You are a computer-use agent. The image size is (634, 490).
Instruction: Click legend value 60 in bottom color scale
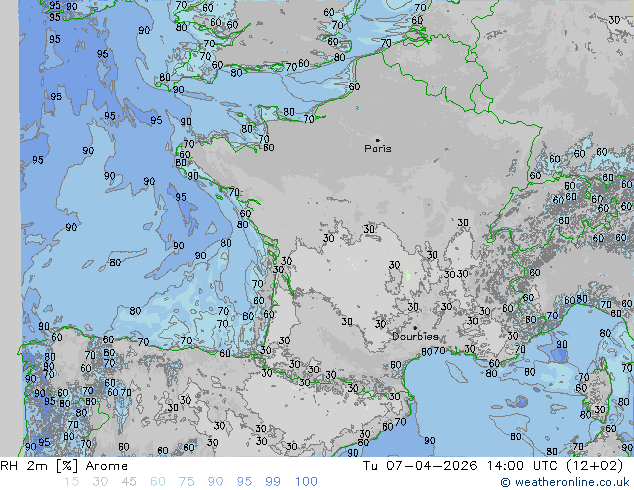158,482
